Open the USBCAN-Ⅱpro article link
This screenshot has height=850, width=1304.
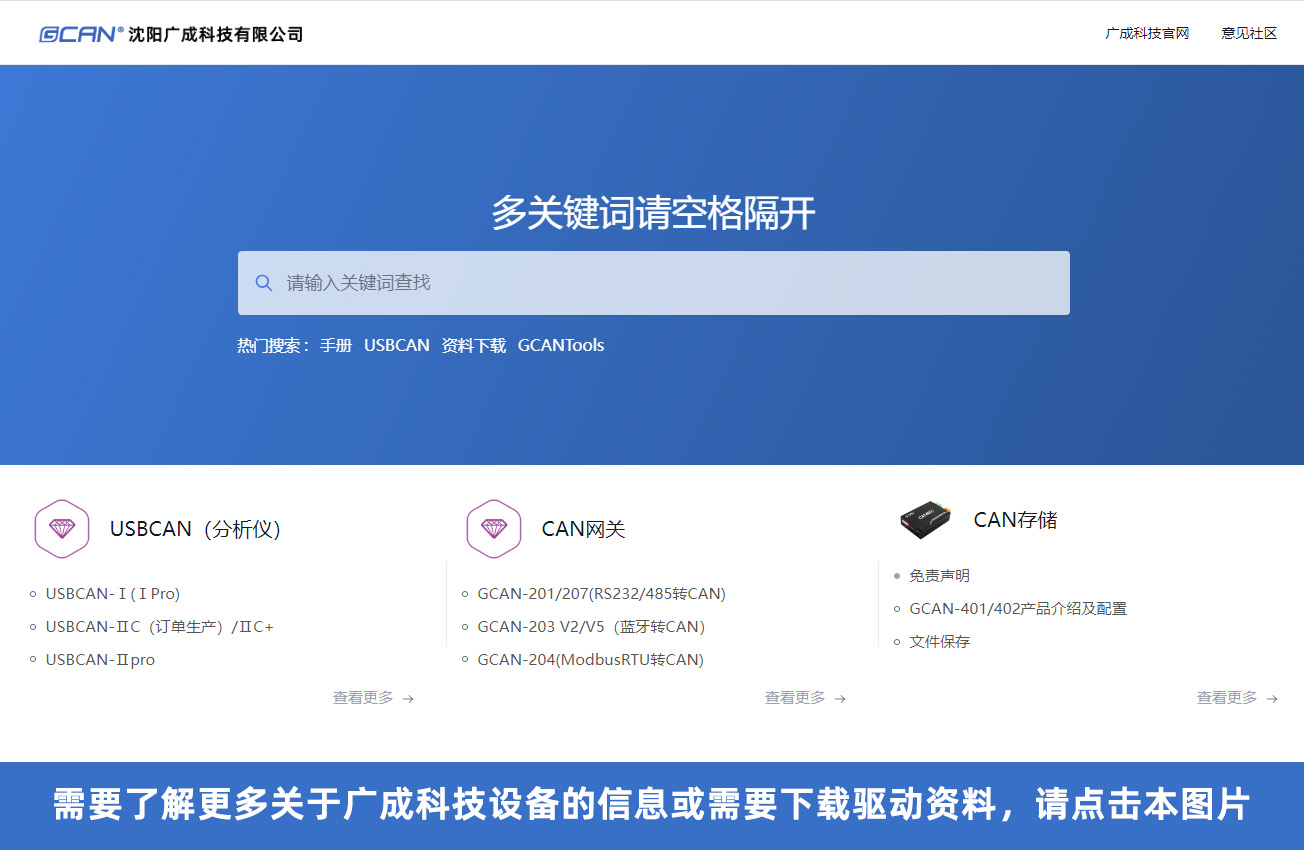point(100,660)
